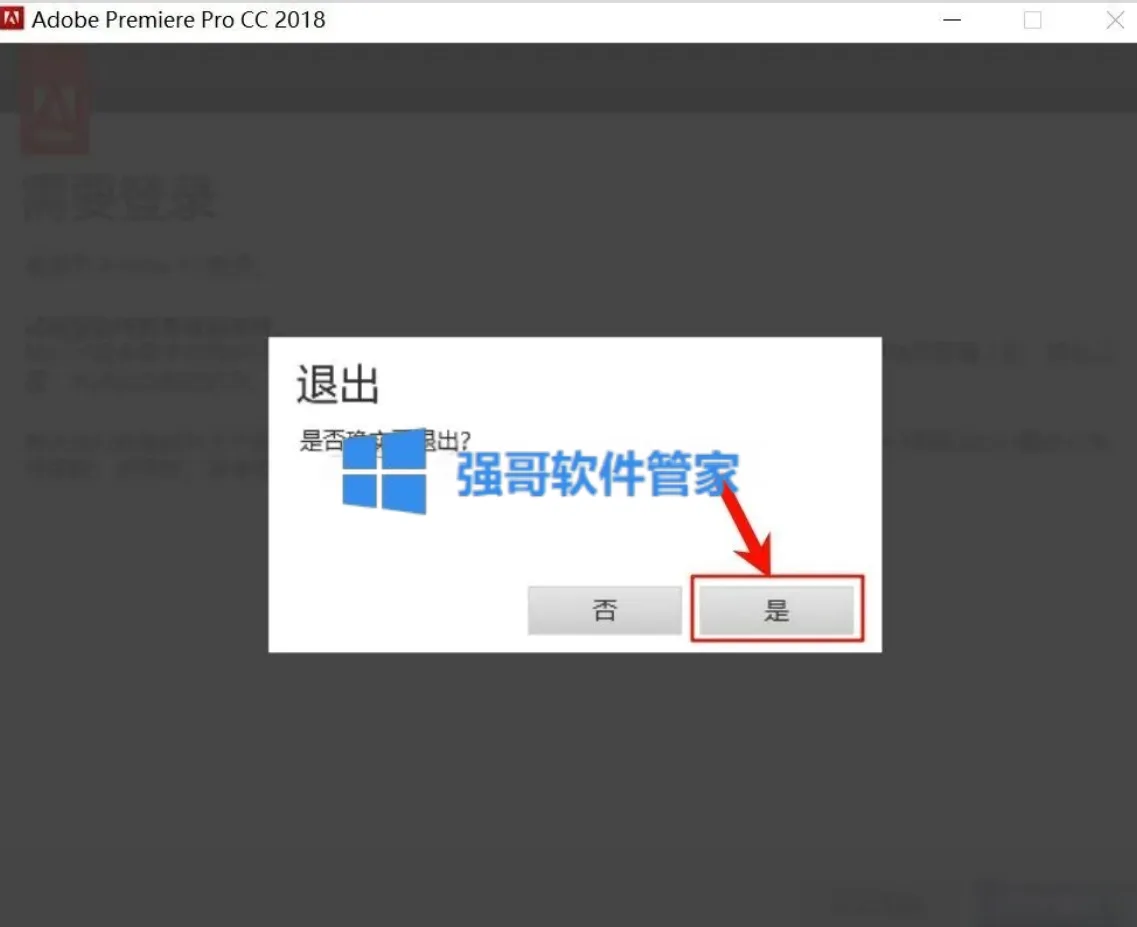This screenshot has height=927, width=1137.
Task: Minimize the Adobe Premiere Pro window
Action: point(952,20)
